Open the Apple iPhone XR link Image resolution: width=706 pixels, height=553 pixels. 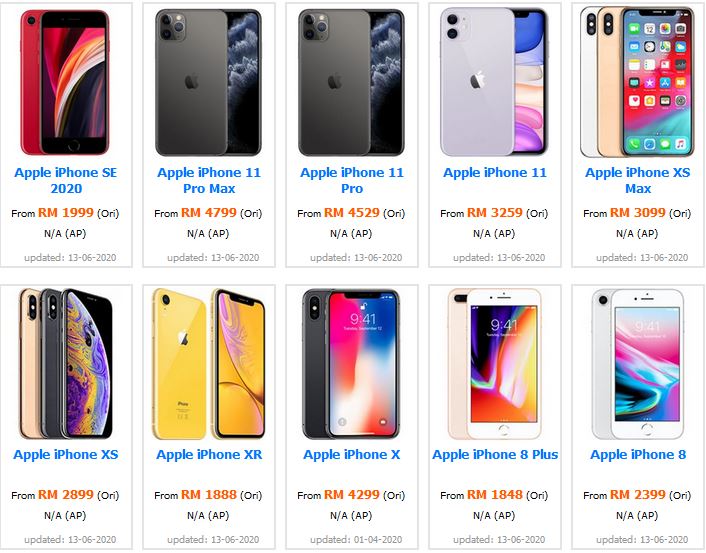tap(209, 455)
